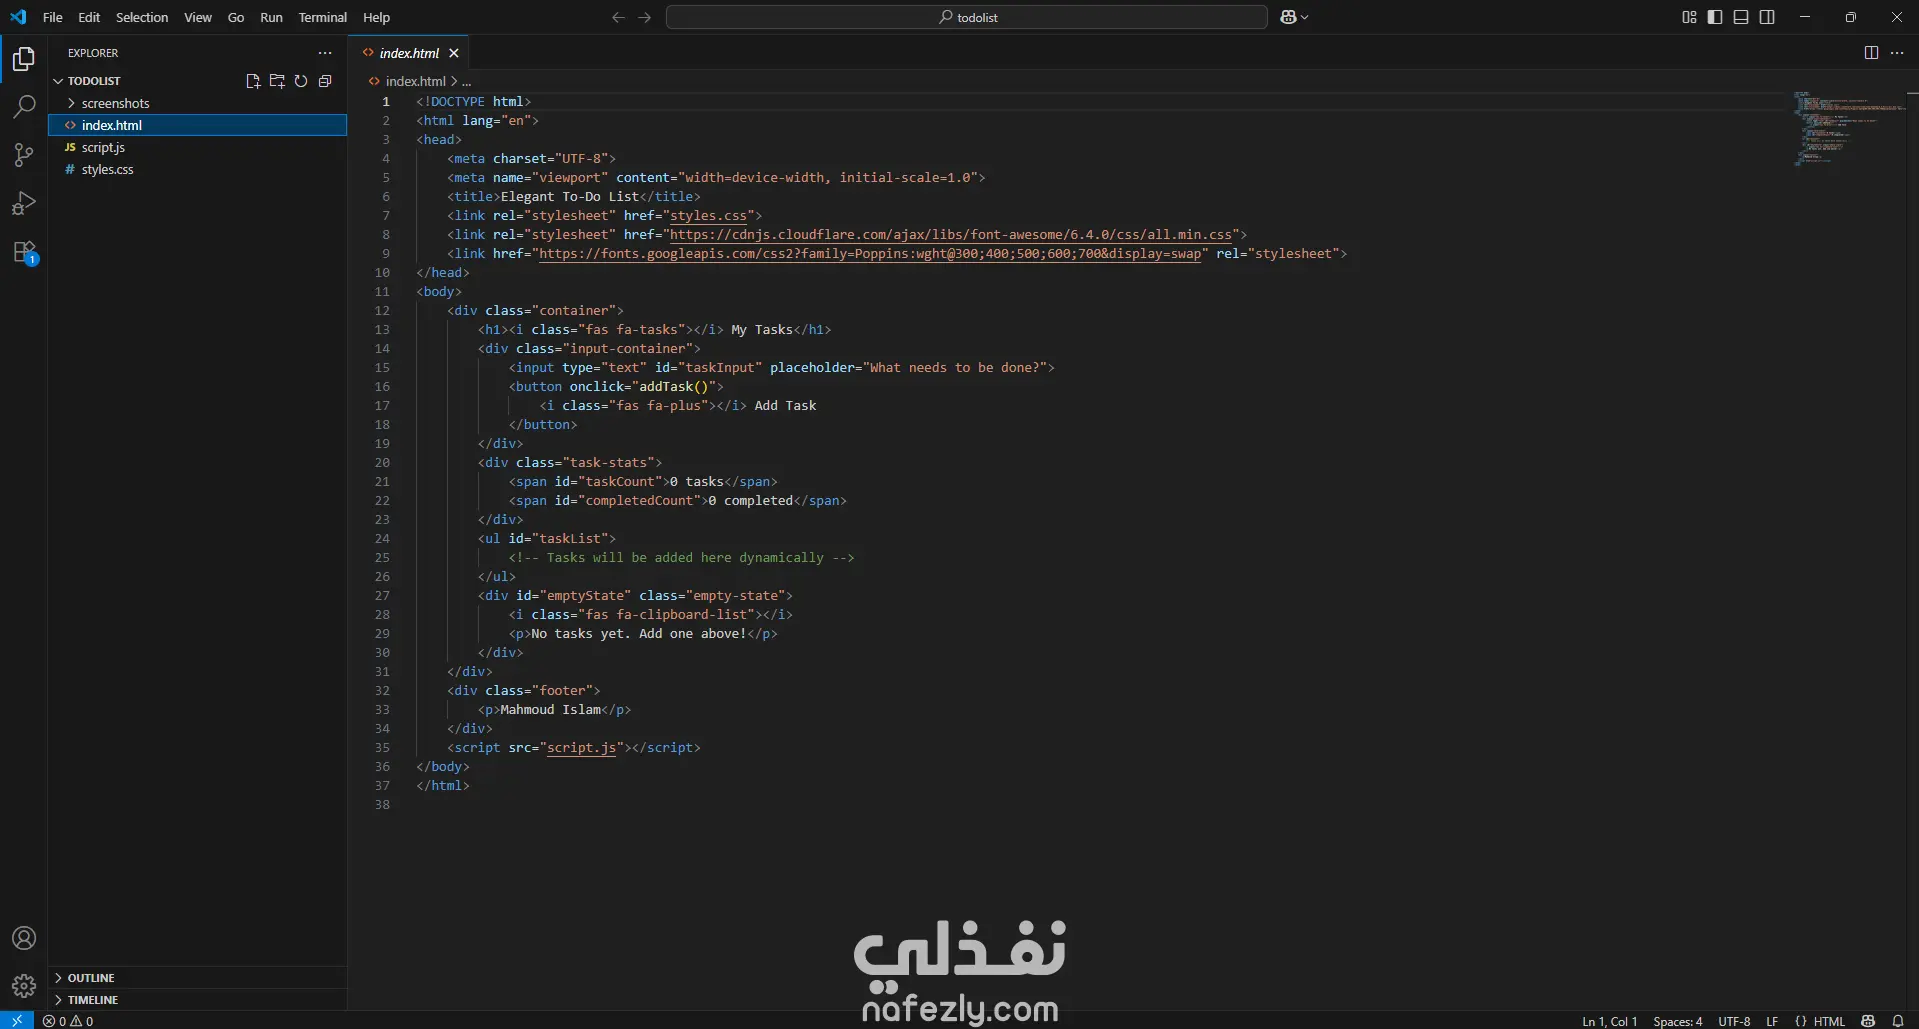Open the Run and Debug view
Image resolution: width=1919 pixels, height=1029 pixels.
pyautogui.click(x=24, y=203)
